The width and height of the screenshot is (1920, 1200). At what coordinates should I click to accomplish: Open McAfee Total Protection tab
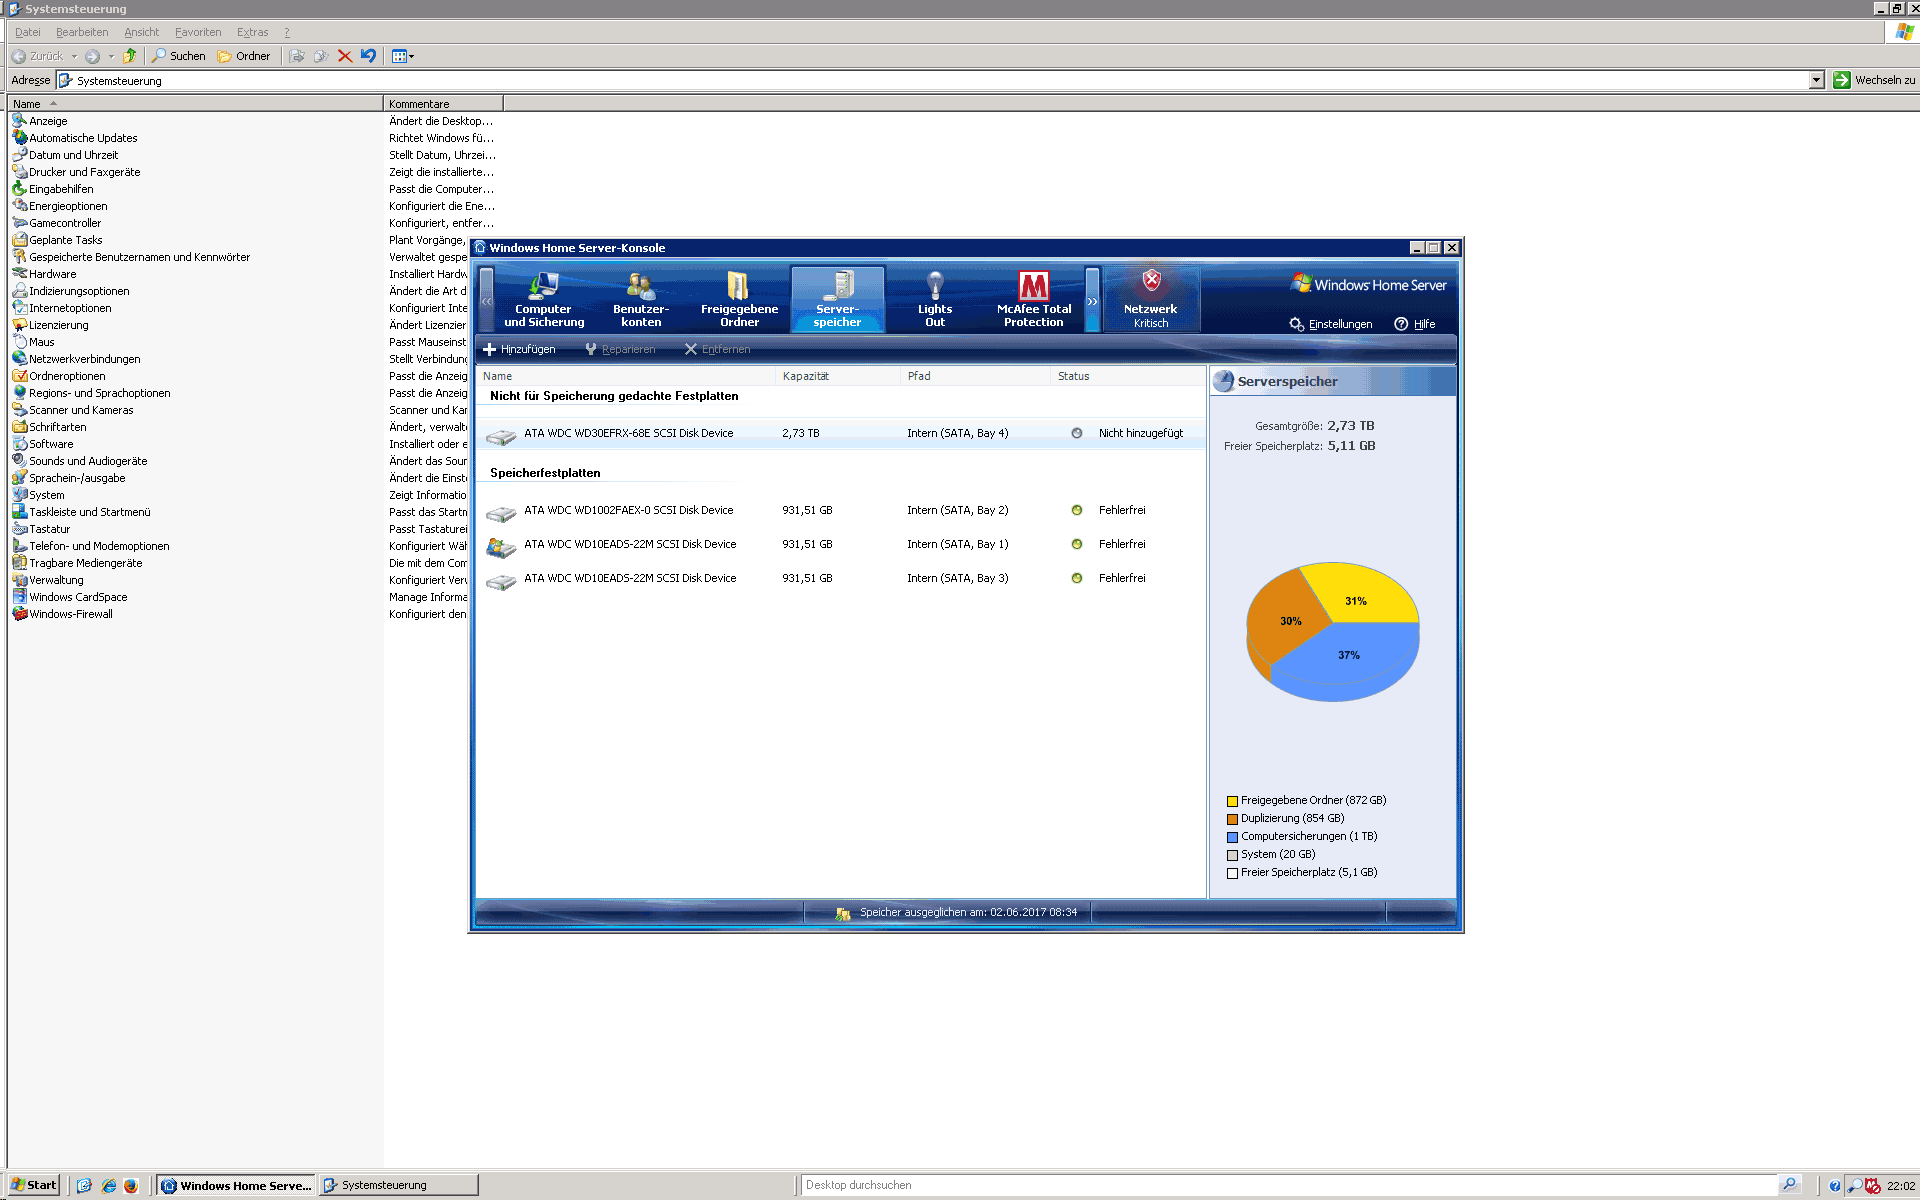pos(1033,299)
